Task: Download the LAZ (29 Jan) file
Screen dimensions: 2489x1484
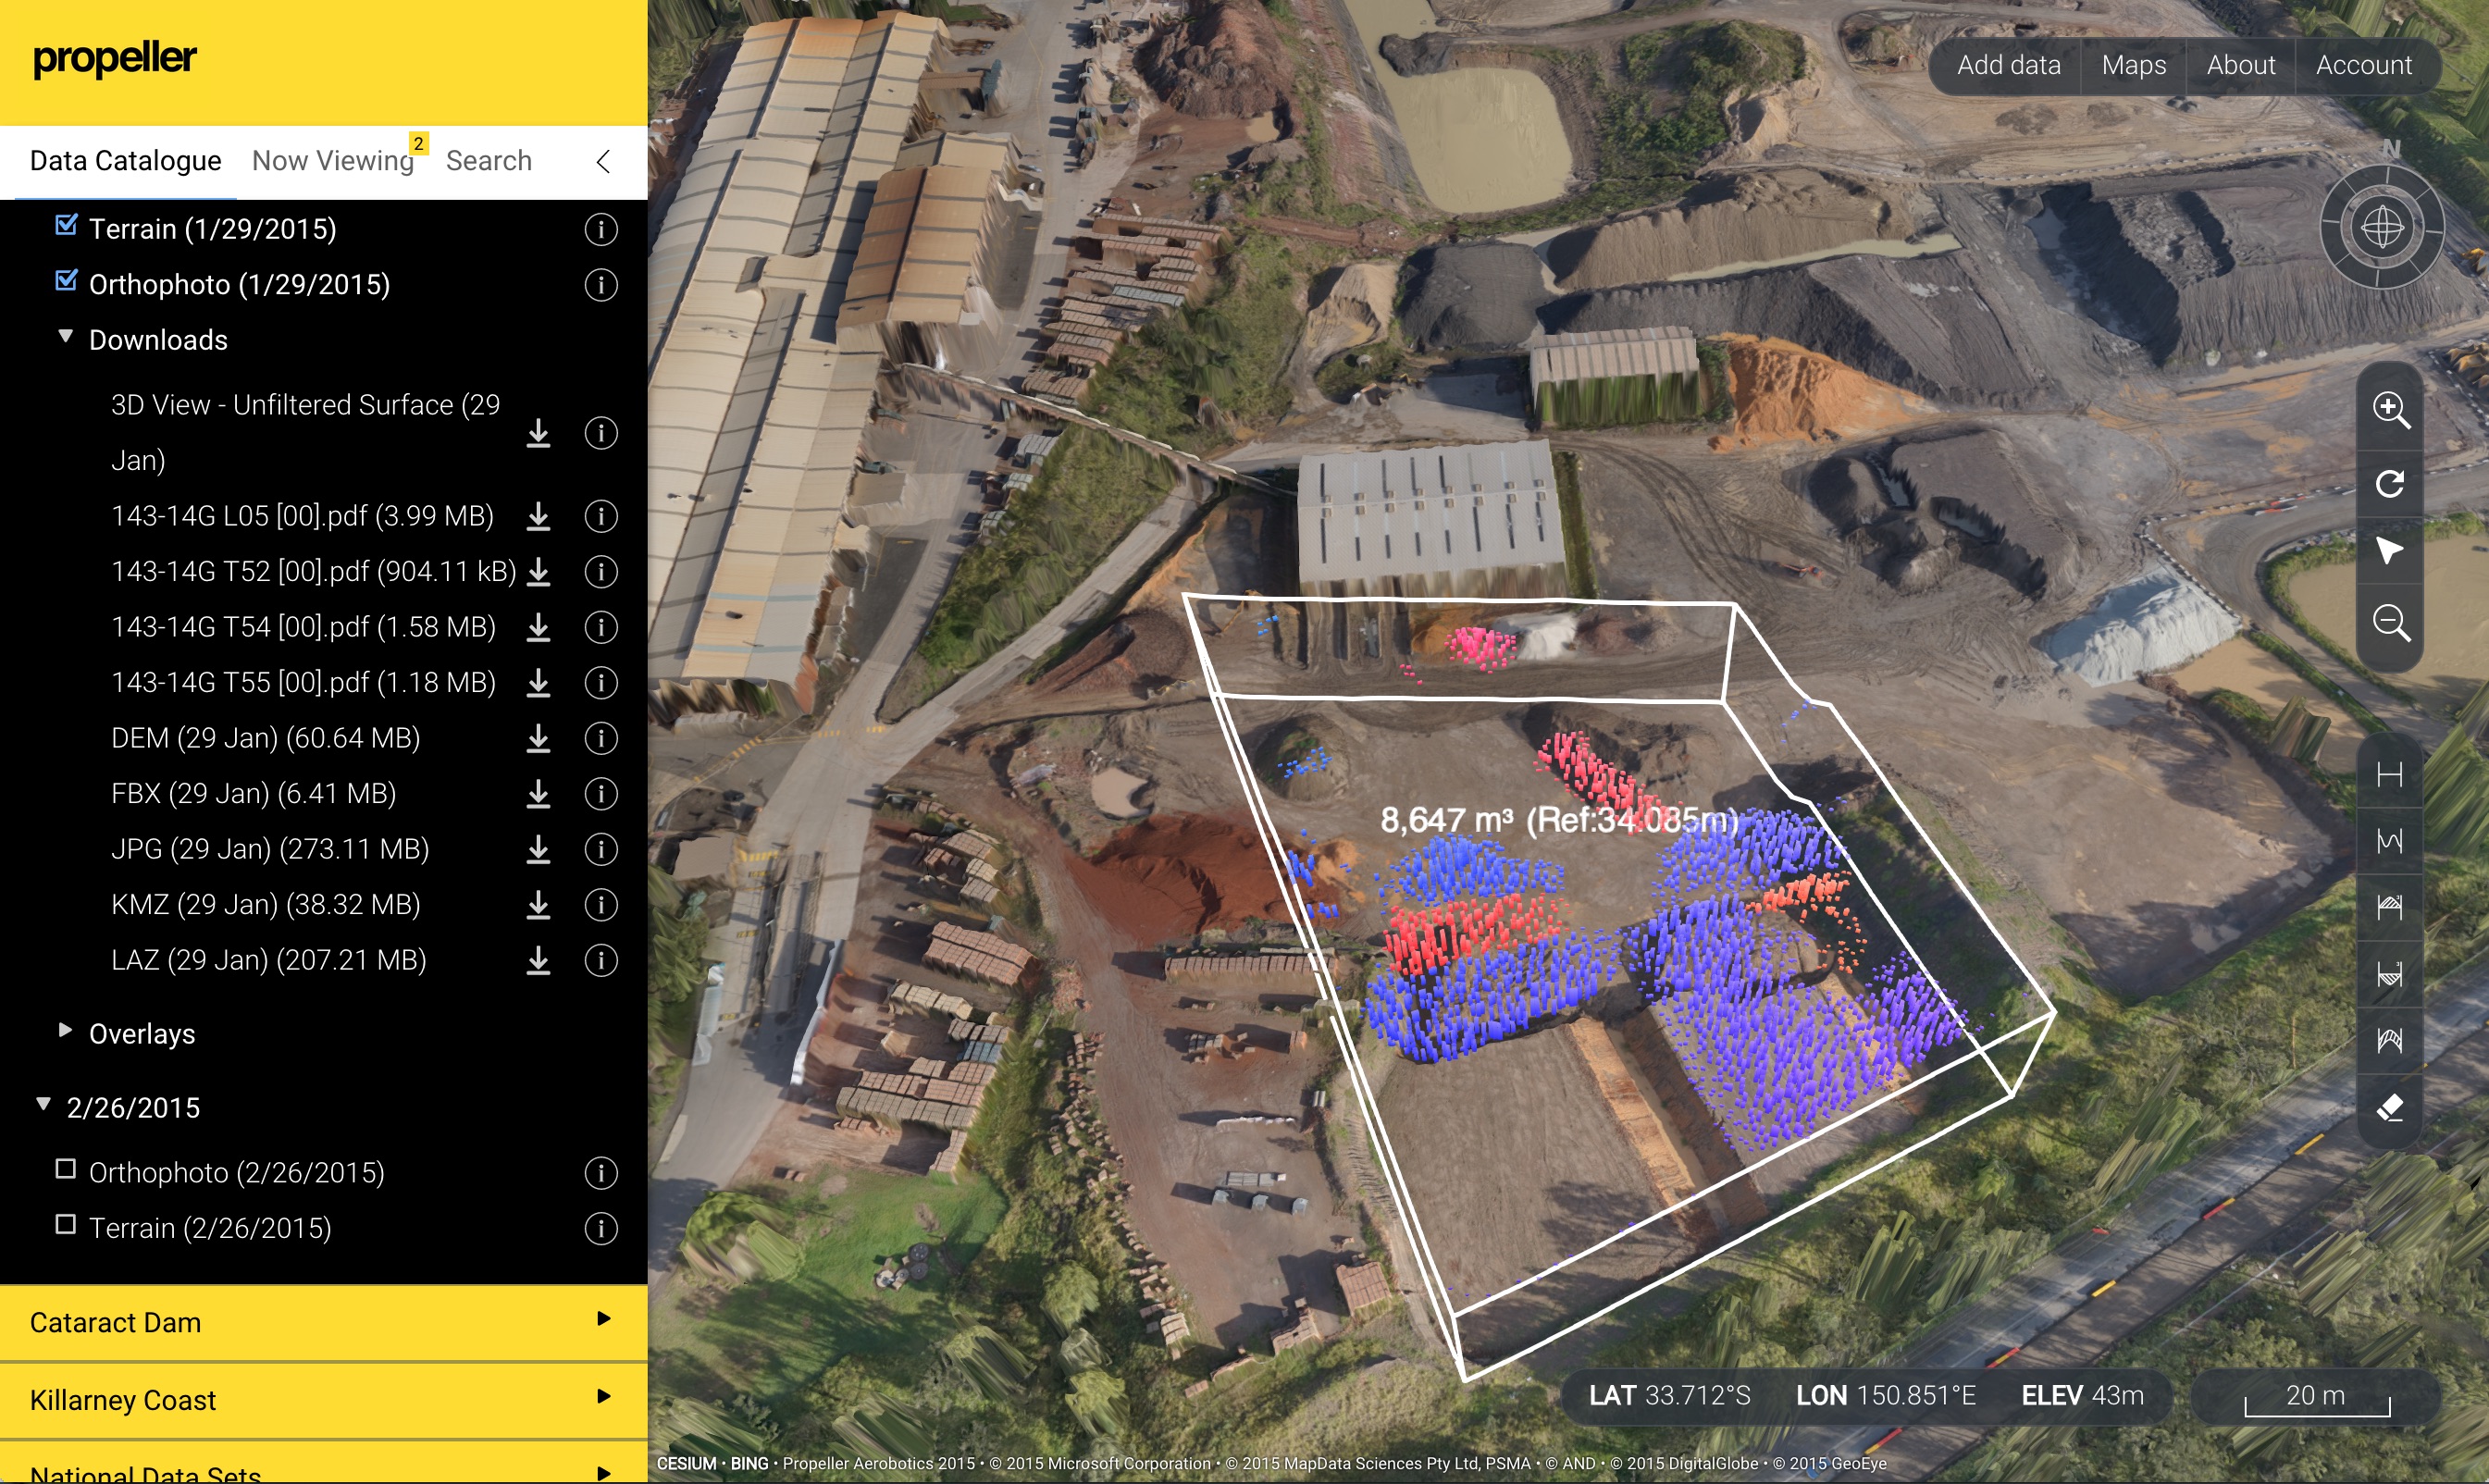Action: [x=538, y=960]
